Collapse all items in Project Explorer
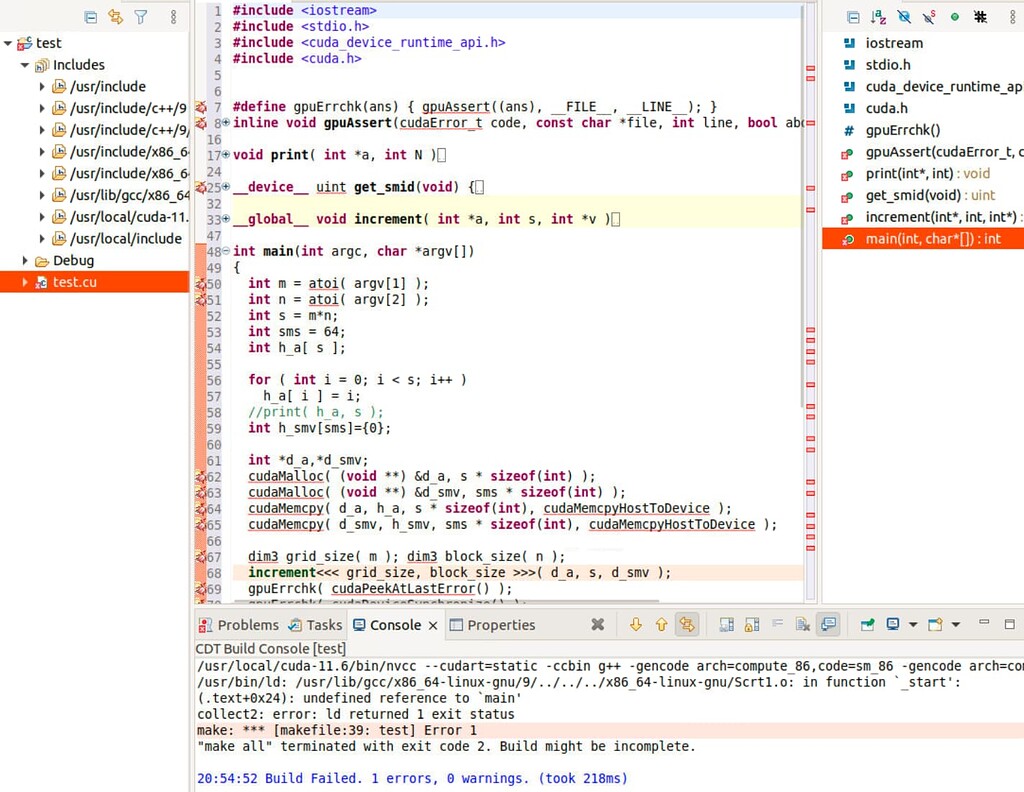Image resolution: width=1024 pixels, height=792 pixels. [x=91, y=17]
